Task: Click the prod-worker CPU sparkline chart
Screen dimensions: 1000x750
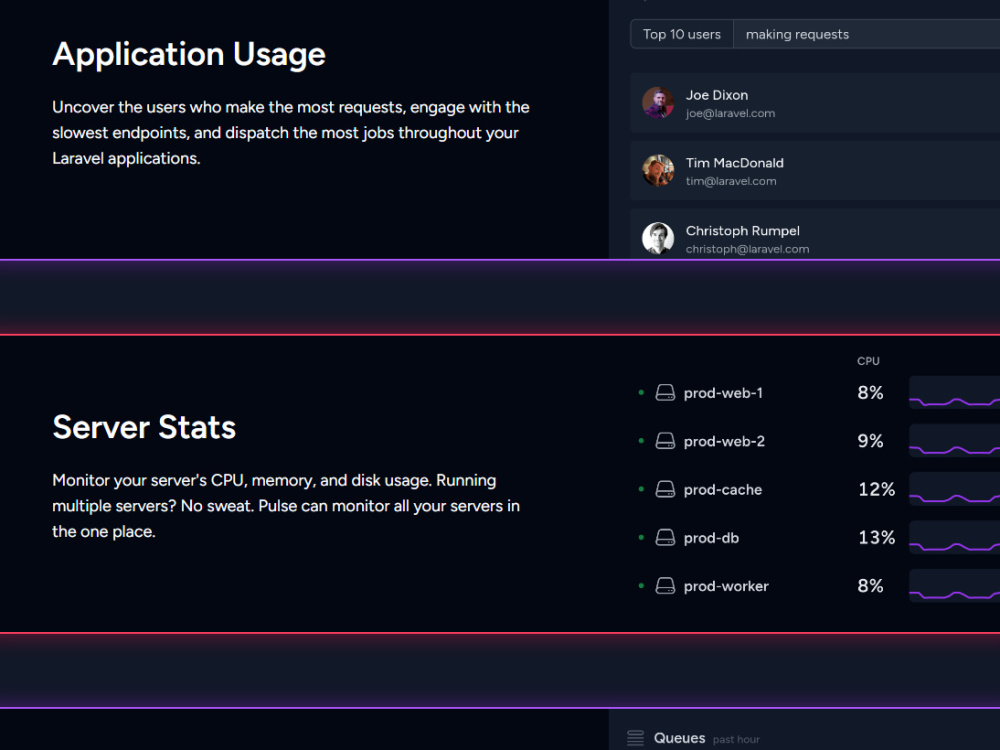Action: (x=955, y=586)
